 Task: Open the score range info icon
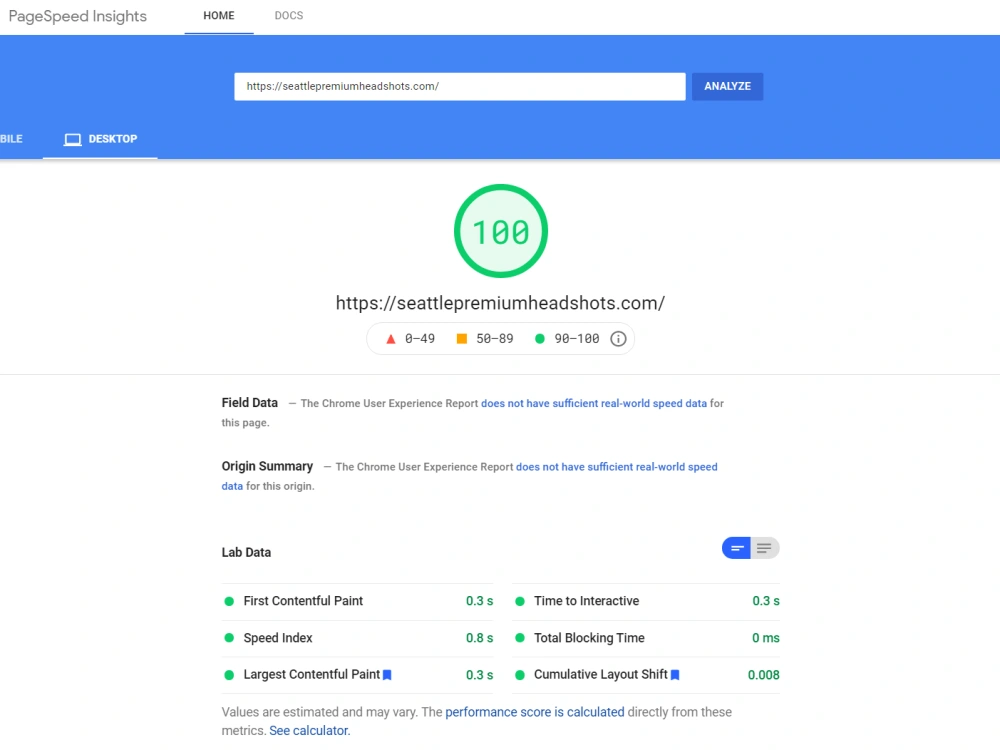coord(618,339)
